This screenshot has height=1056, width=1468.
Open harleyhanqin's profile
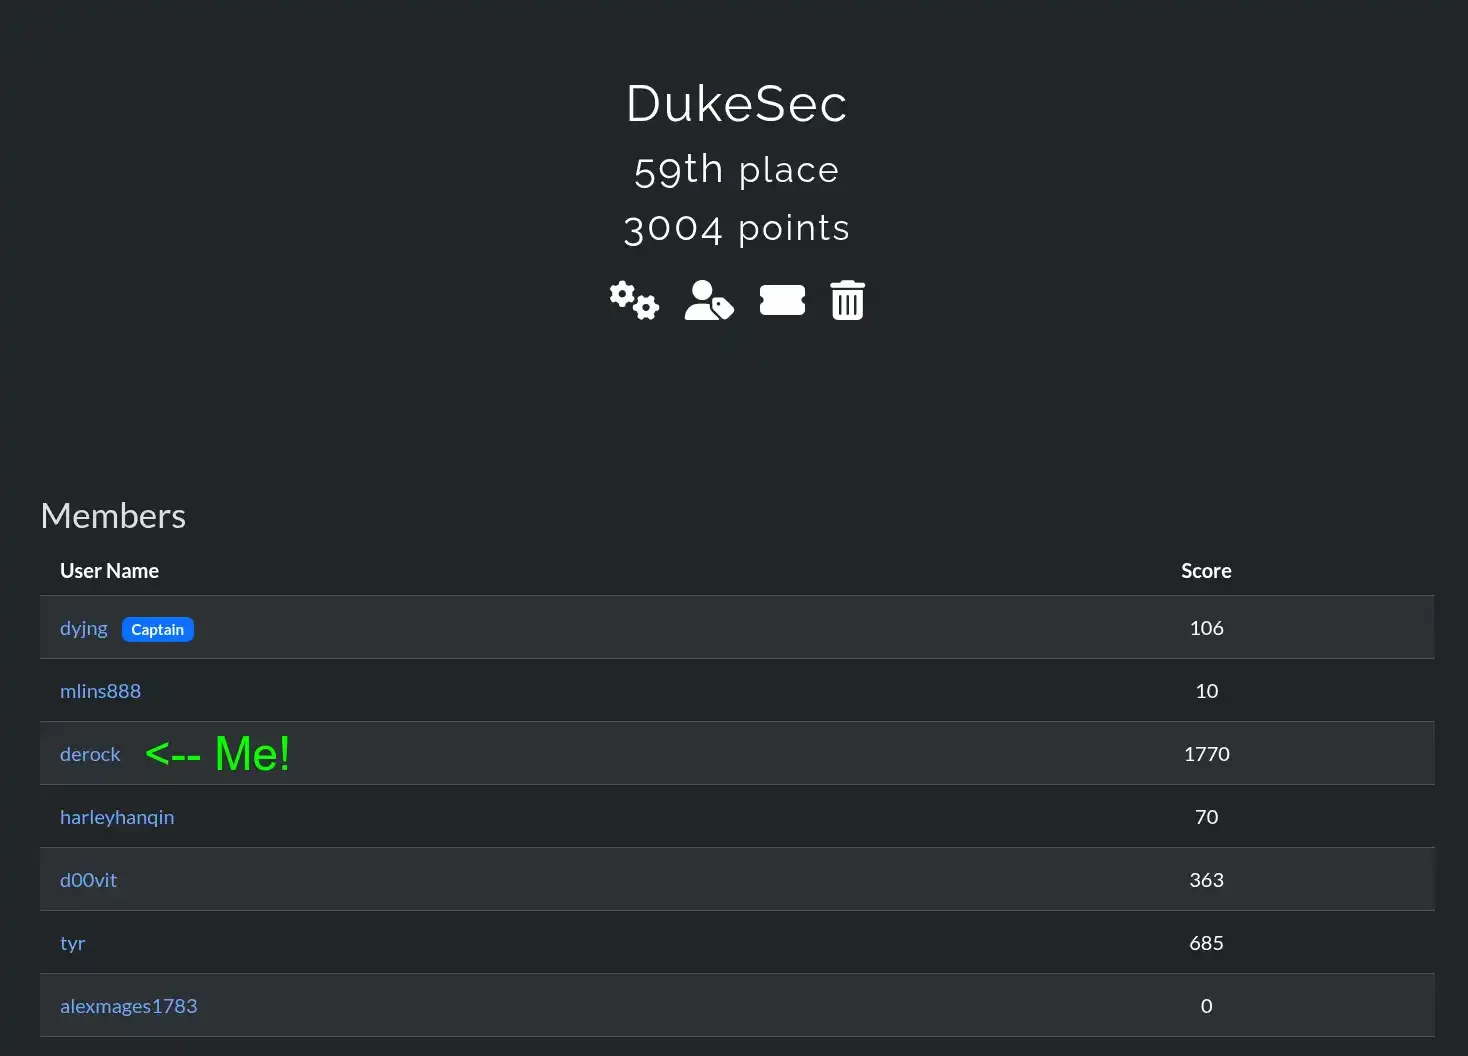(x=117, y=817)
